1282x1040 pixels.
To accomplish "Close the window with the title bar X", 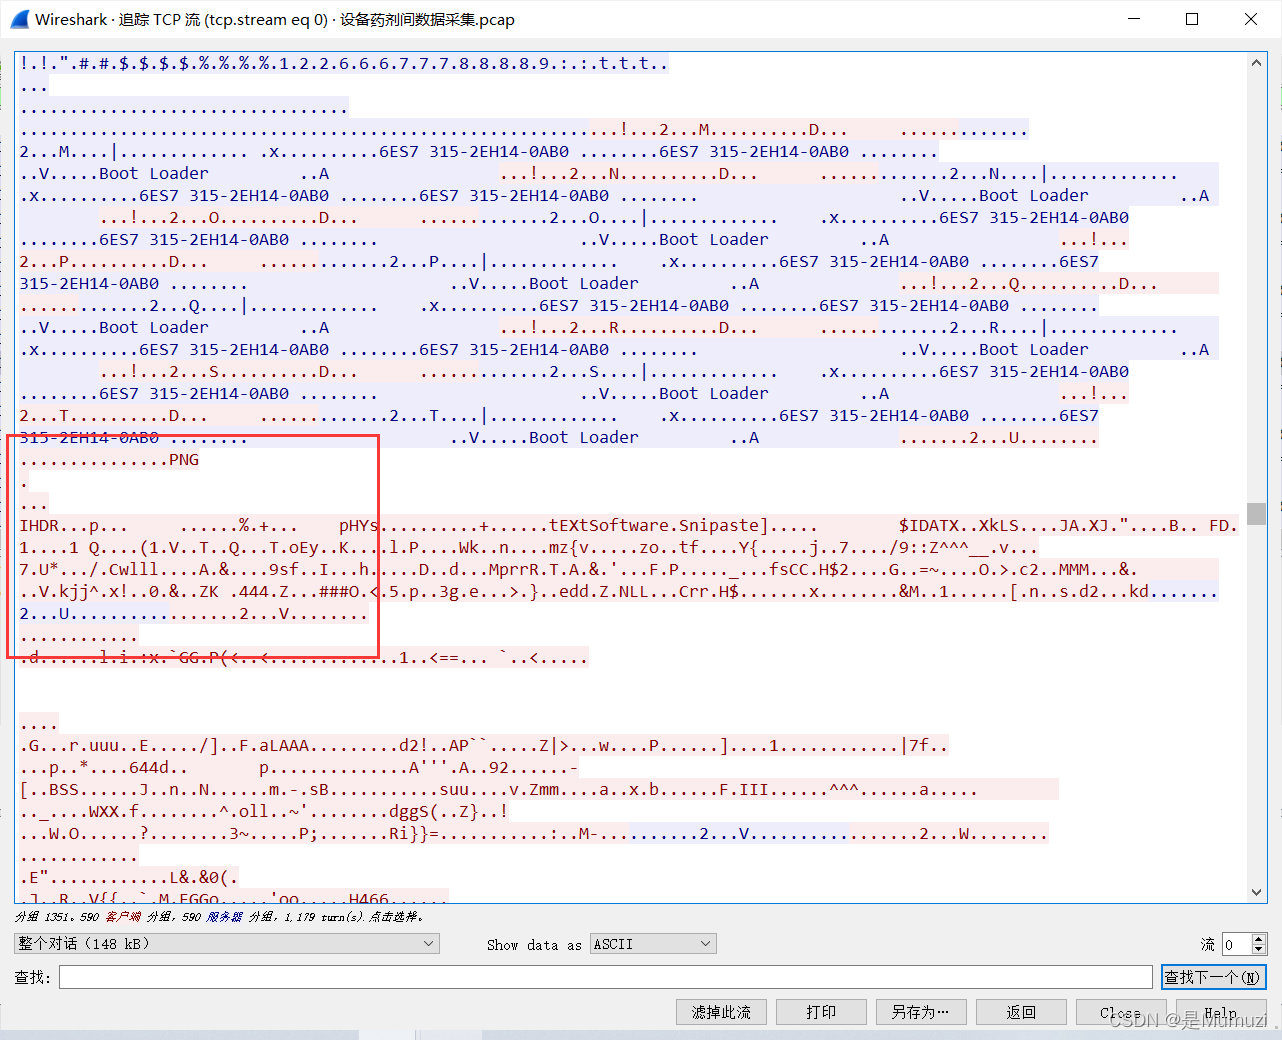I will [x=1251, y=19].
